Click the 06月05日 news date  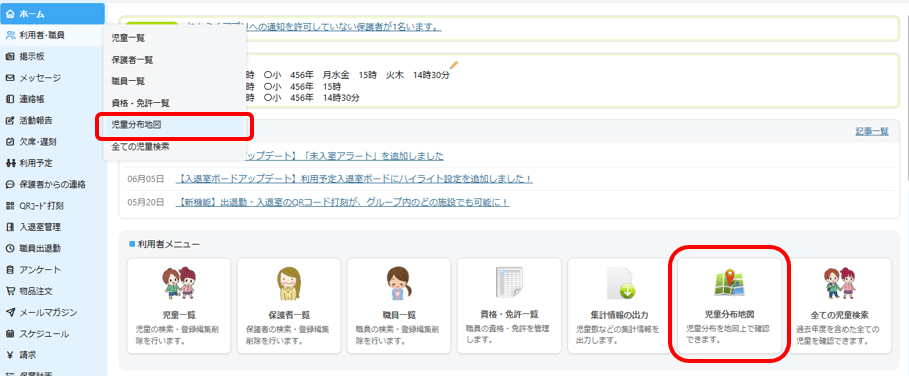[146, 179]
